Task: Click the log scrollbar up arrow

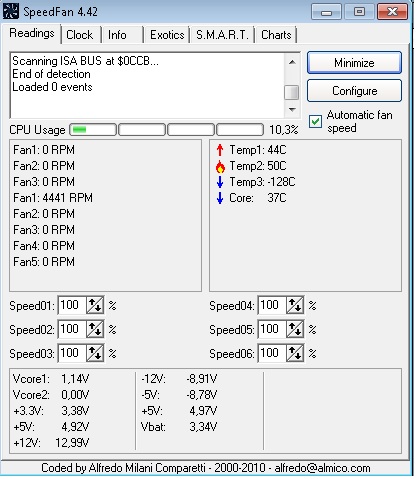Action: (x=292, y=62)
